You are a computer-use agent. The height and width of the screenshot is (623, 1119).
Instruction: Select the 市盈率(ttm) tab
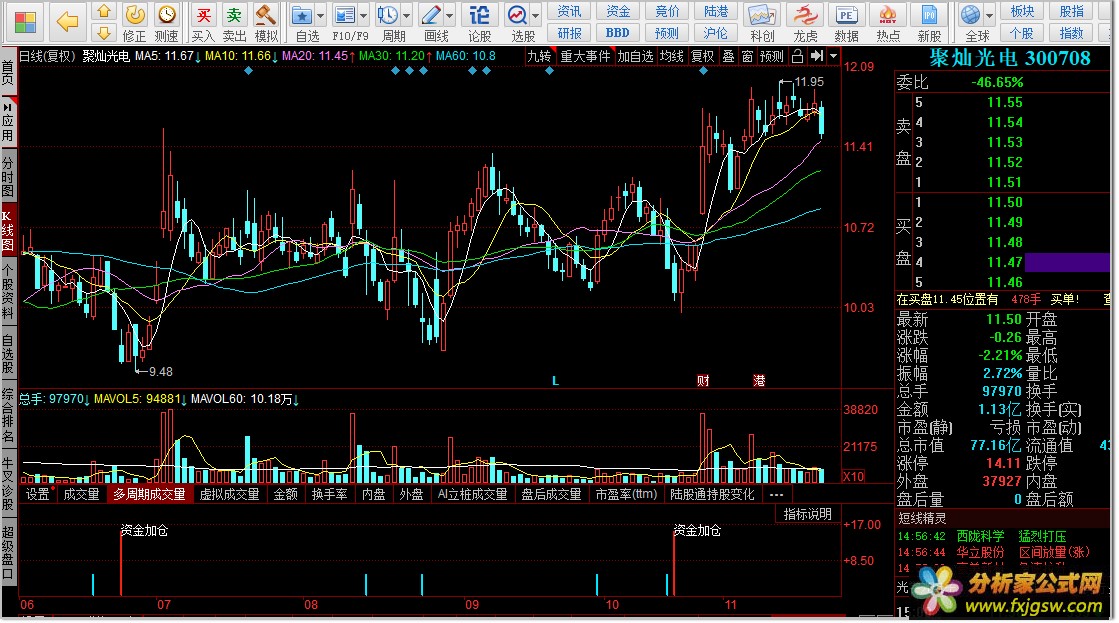point(626,494)
